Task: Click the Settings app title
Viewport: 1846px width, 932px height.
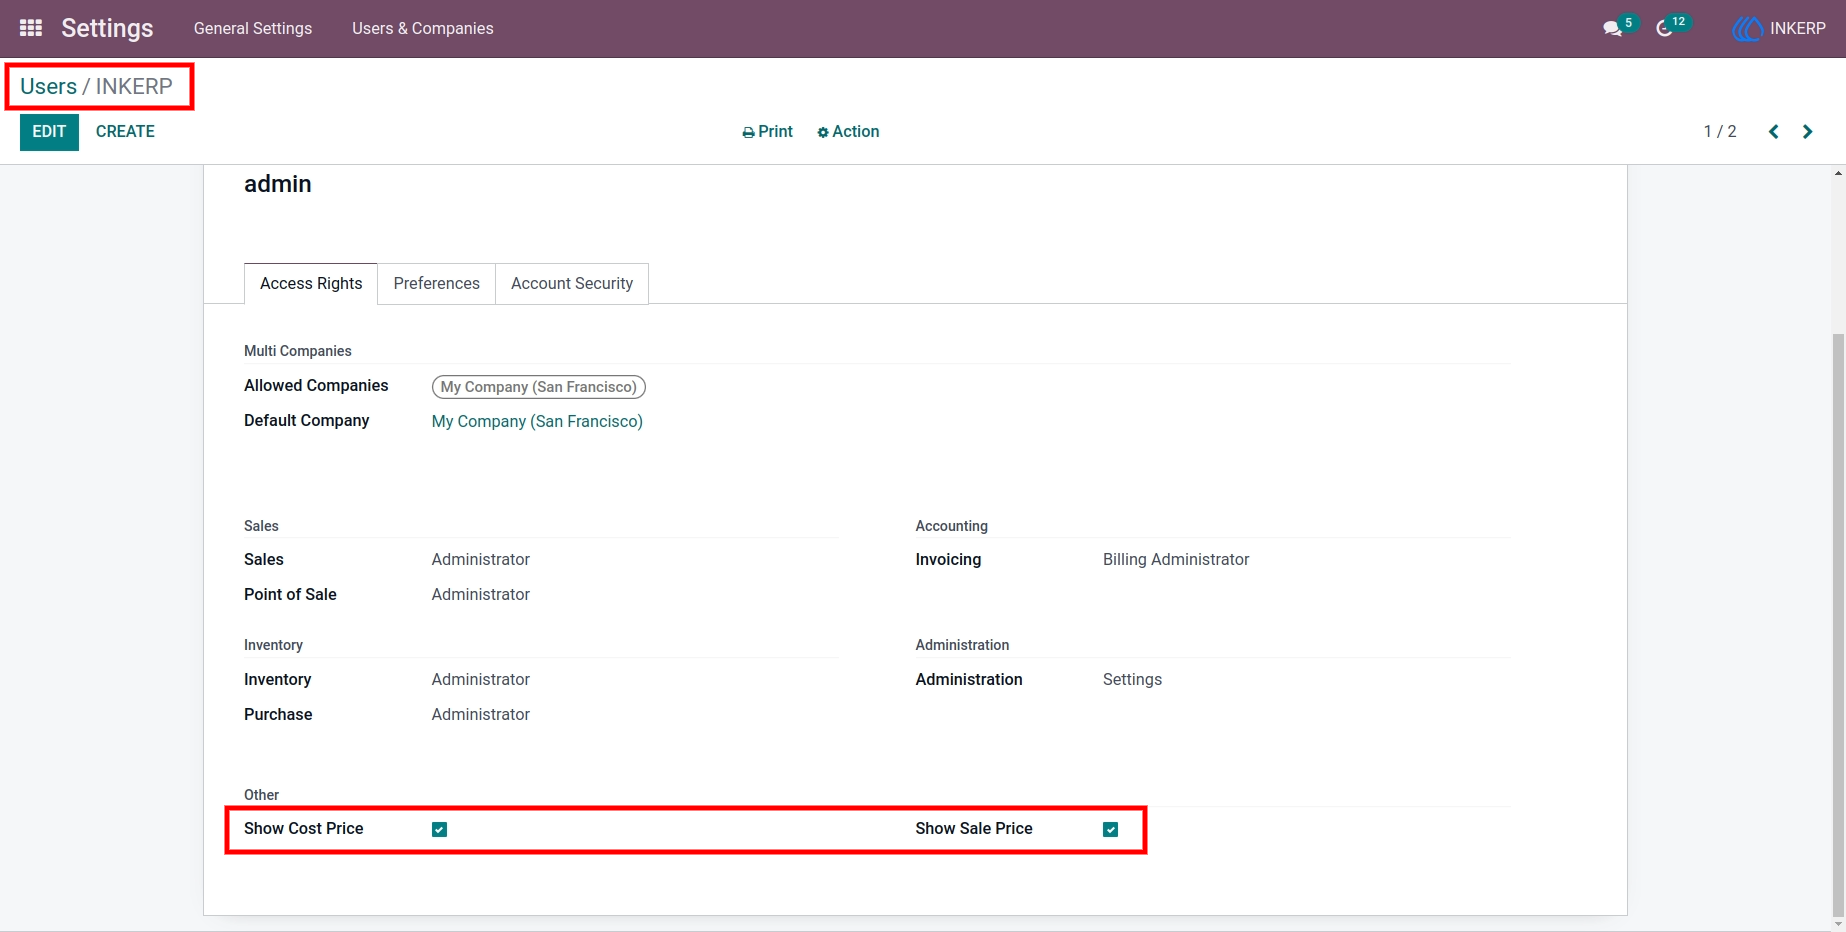Action: pos(107,28)
